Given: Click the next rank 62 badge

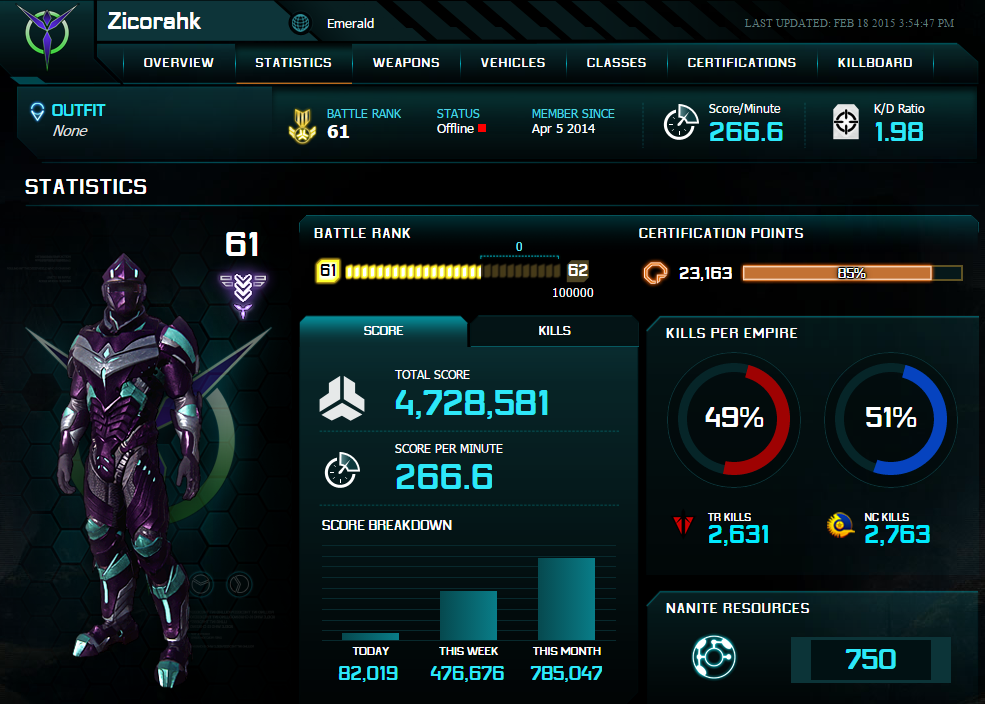Looking at the screenshot, I should point(578,271).
